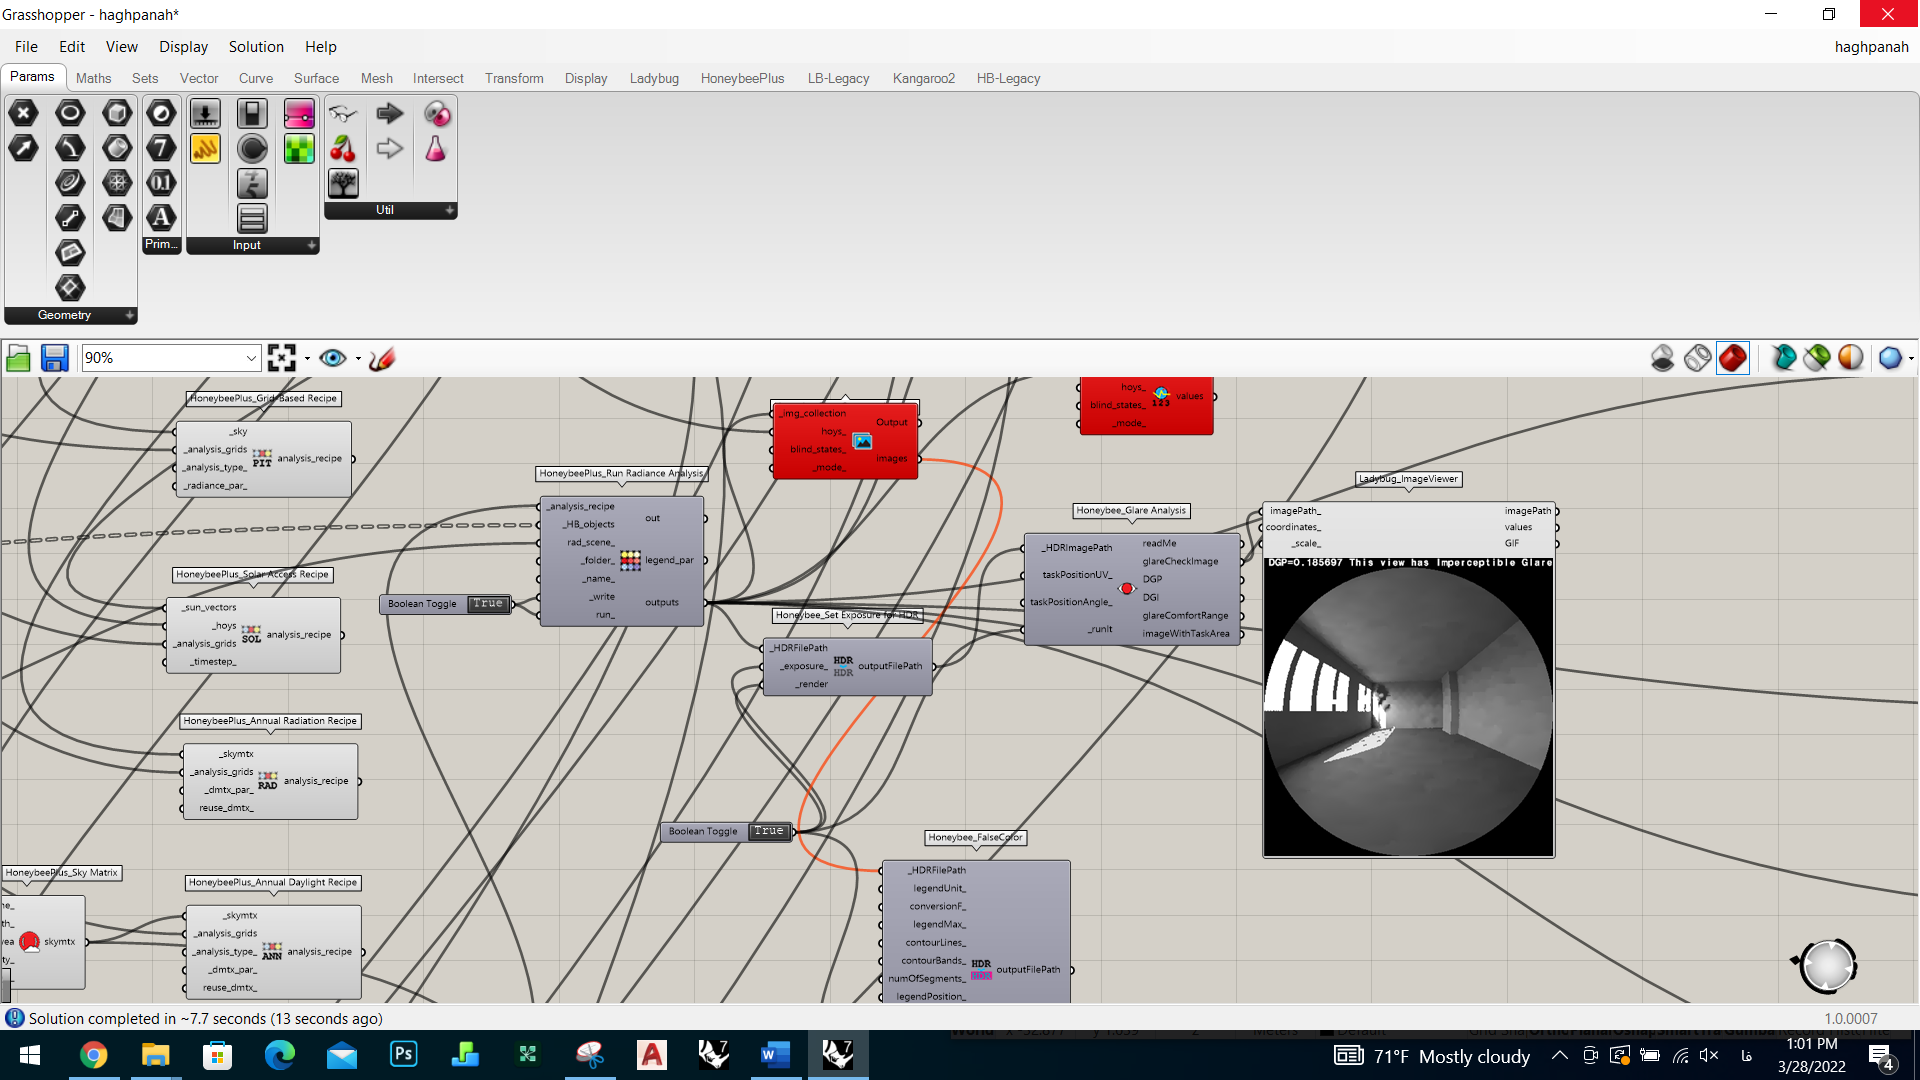The height and width of the screenshot is (1080, 1920).
Task: Select the Number Slider input icon
Action: (205, 113)
